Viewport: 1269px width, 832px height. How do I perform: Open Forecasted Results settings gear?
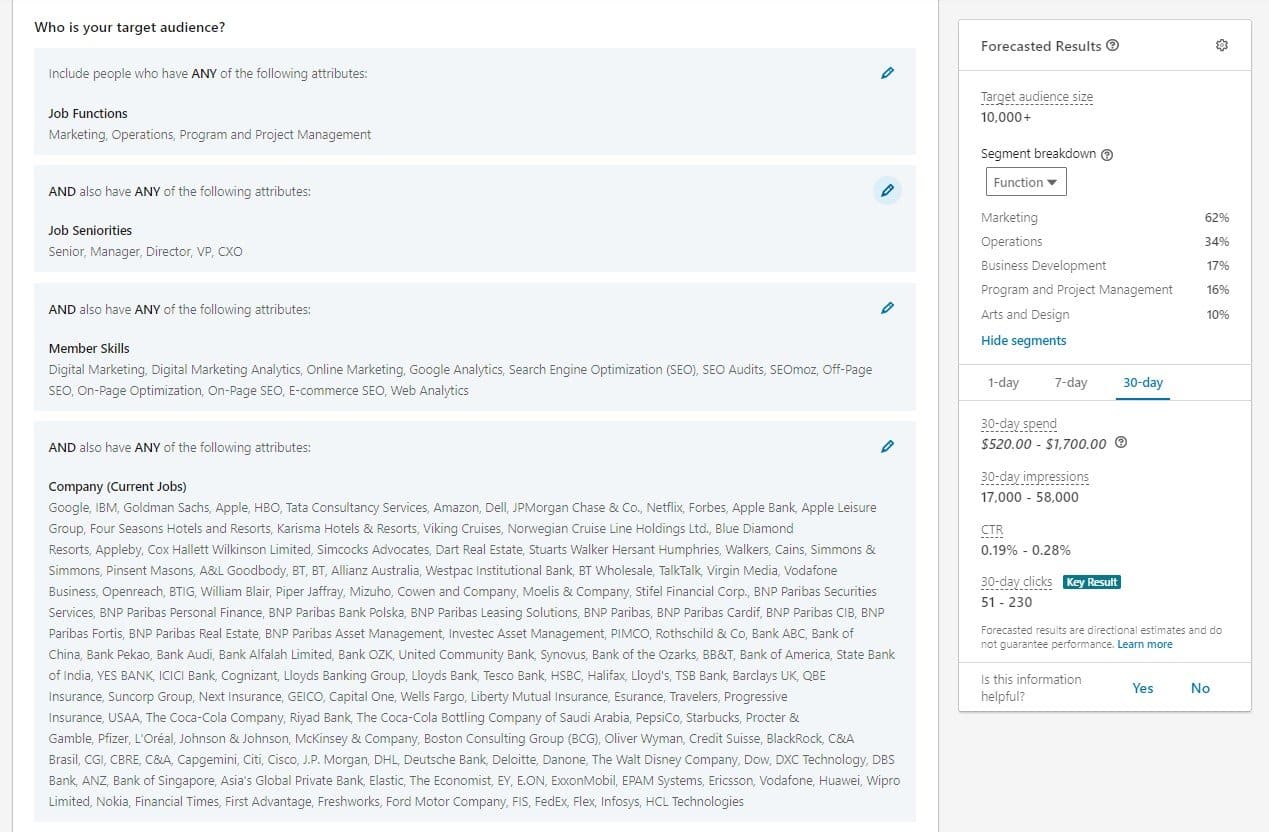click(x=1221, y=46)
